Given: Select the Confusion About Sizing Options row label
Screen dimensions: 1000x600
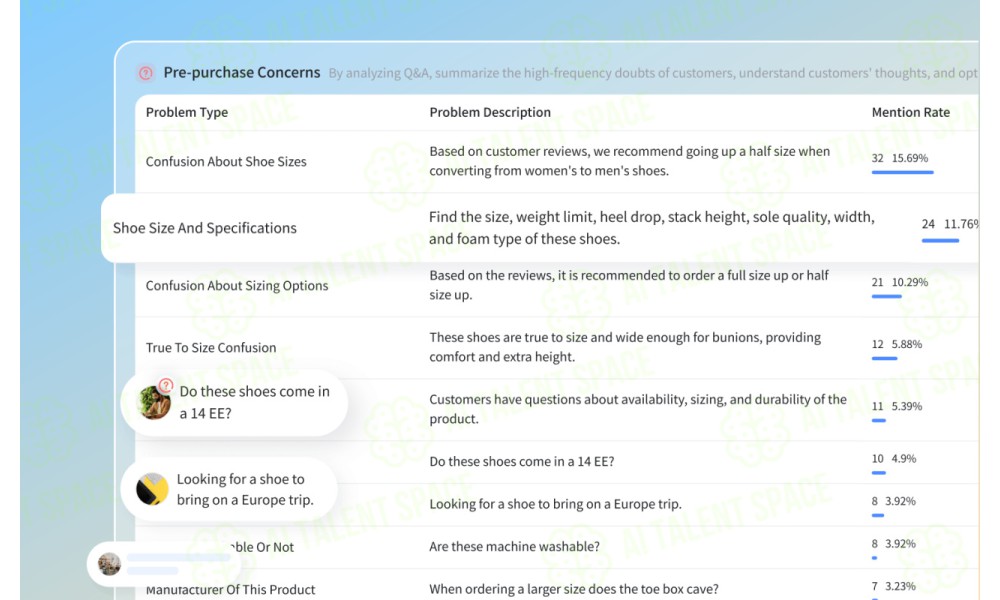Looking at the screenshot, I should tap(237, 286).
